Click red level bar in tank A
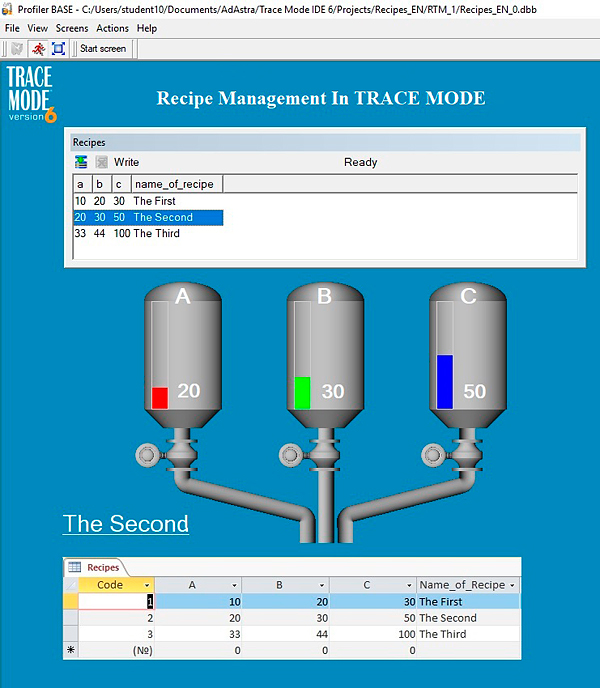600x688 pixels. (x=160, y=398)
